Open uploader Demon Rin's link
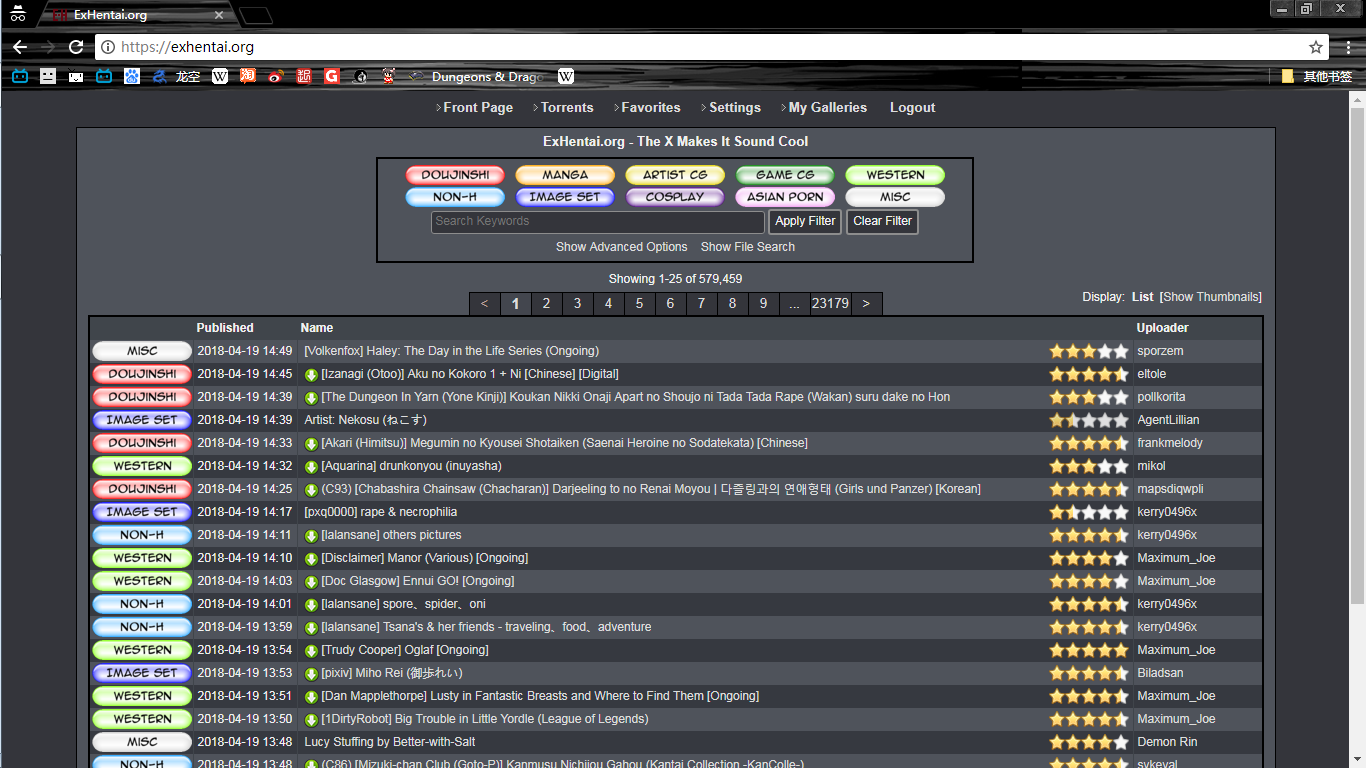Viewport: 1366px width, 768px height. click(x=1169, y=743)
